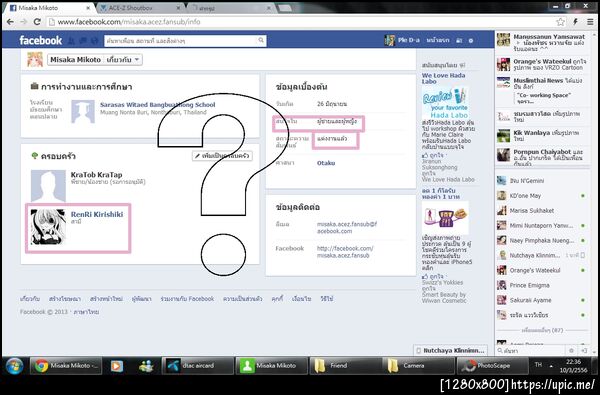Open RenRi Kirishiki's profile picture
The image size is (600, 395).
point(48,227)
